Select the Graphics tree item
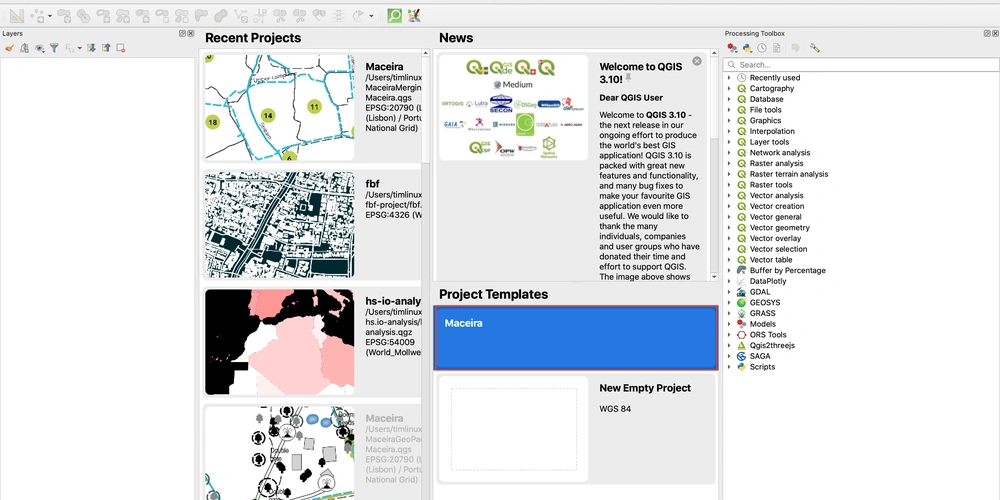This screenshot has width=1000, height=500. pyautogui.click(x=765, y=121)
